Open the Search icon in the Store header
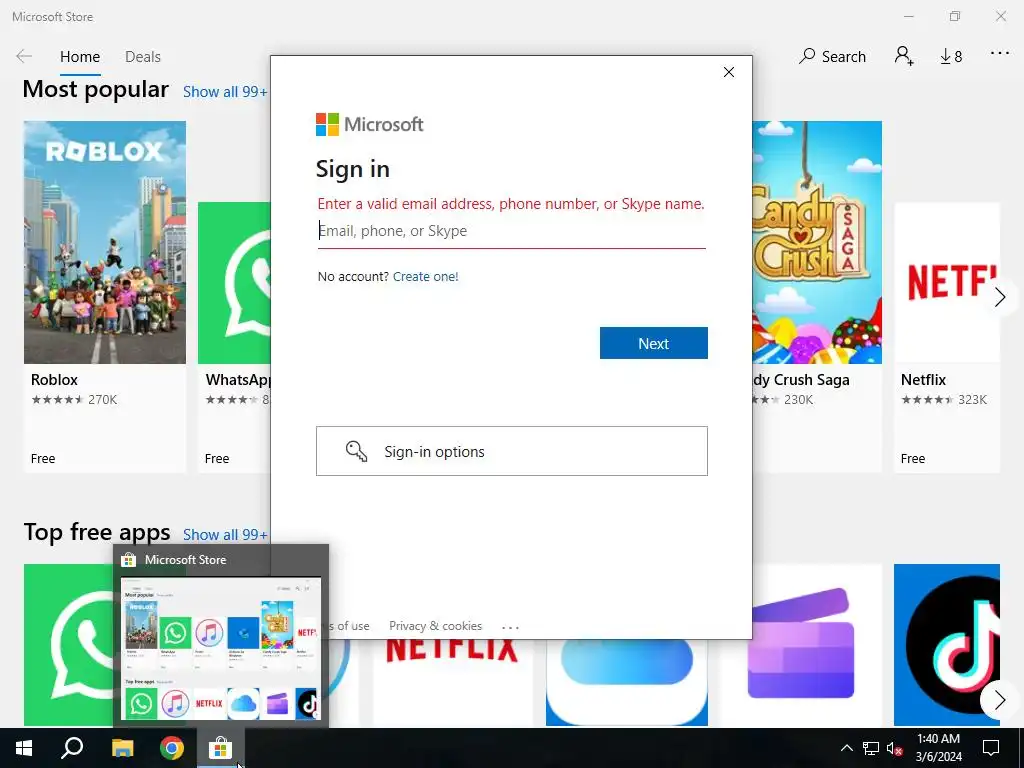Image resolution: width=1024 pixels, height=768 pixels. tap(832, 56)
